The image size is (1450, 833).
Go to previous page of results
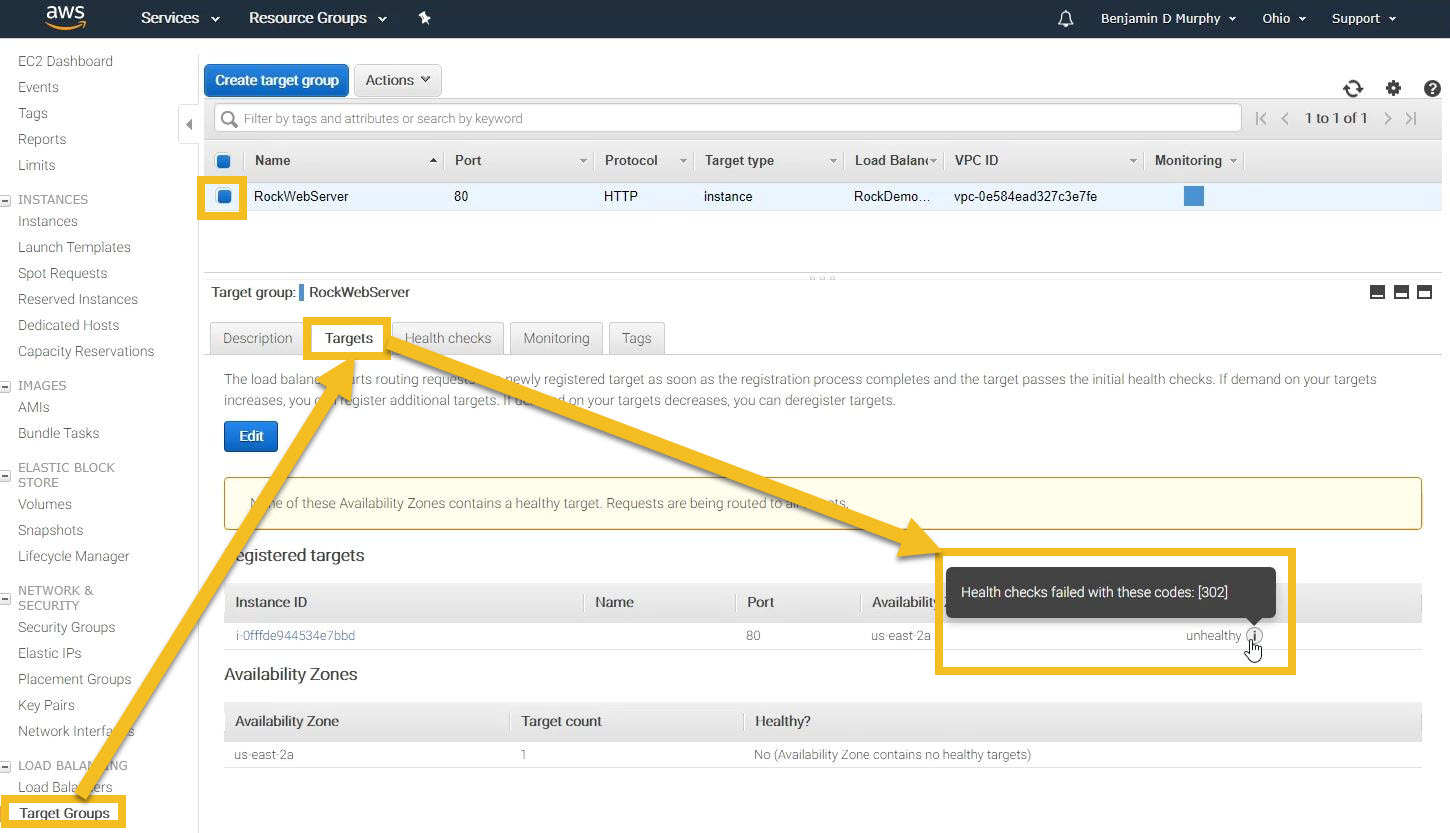click(1285, 118)
